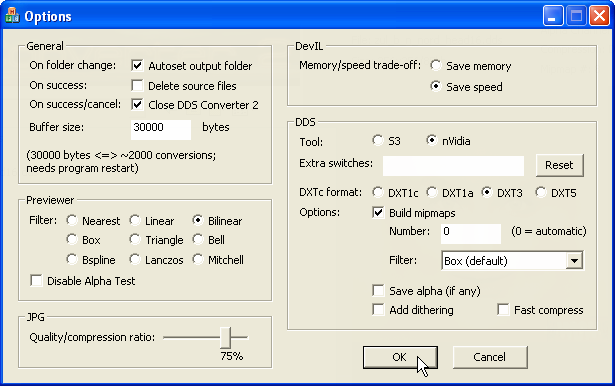
Task: Select the Nearest preview filter
Action: tap(72, 220)
